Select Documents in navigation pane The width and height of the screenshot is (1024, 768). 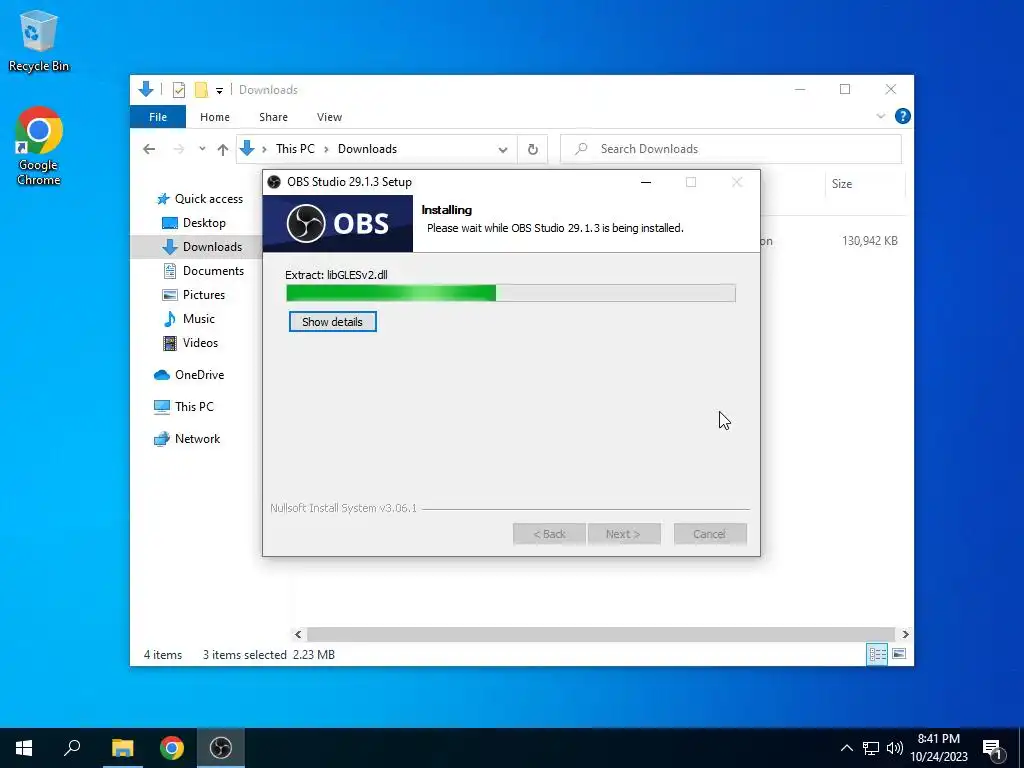click(x=203, y=270)
